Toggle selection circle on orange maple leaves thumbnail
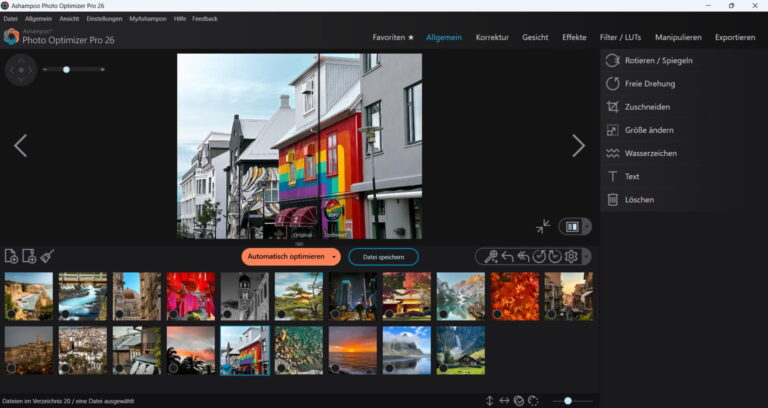The height and width of the screenshot is (408, 768). pyautogui.click(x=497, y=314)
